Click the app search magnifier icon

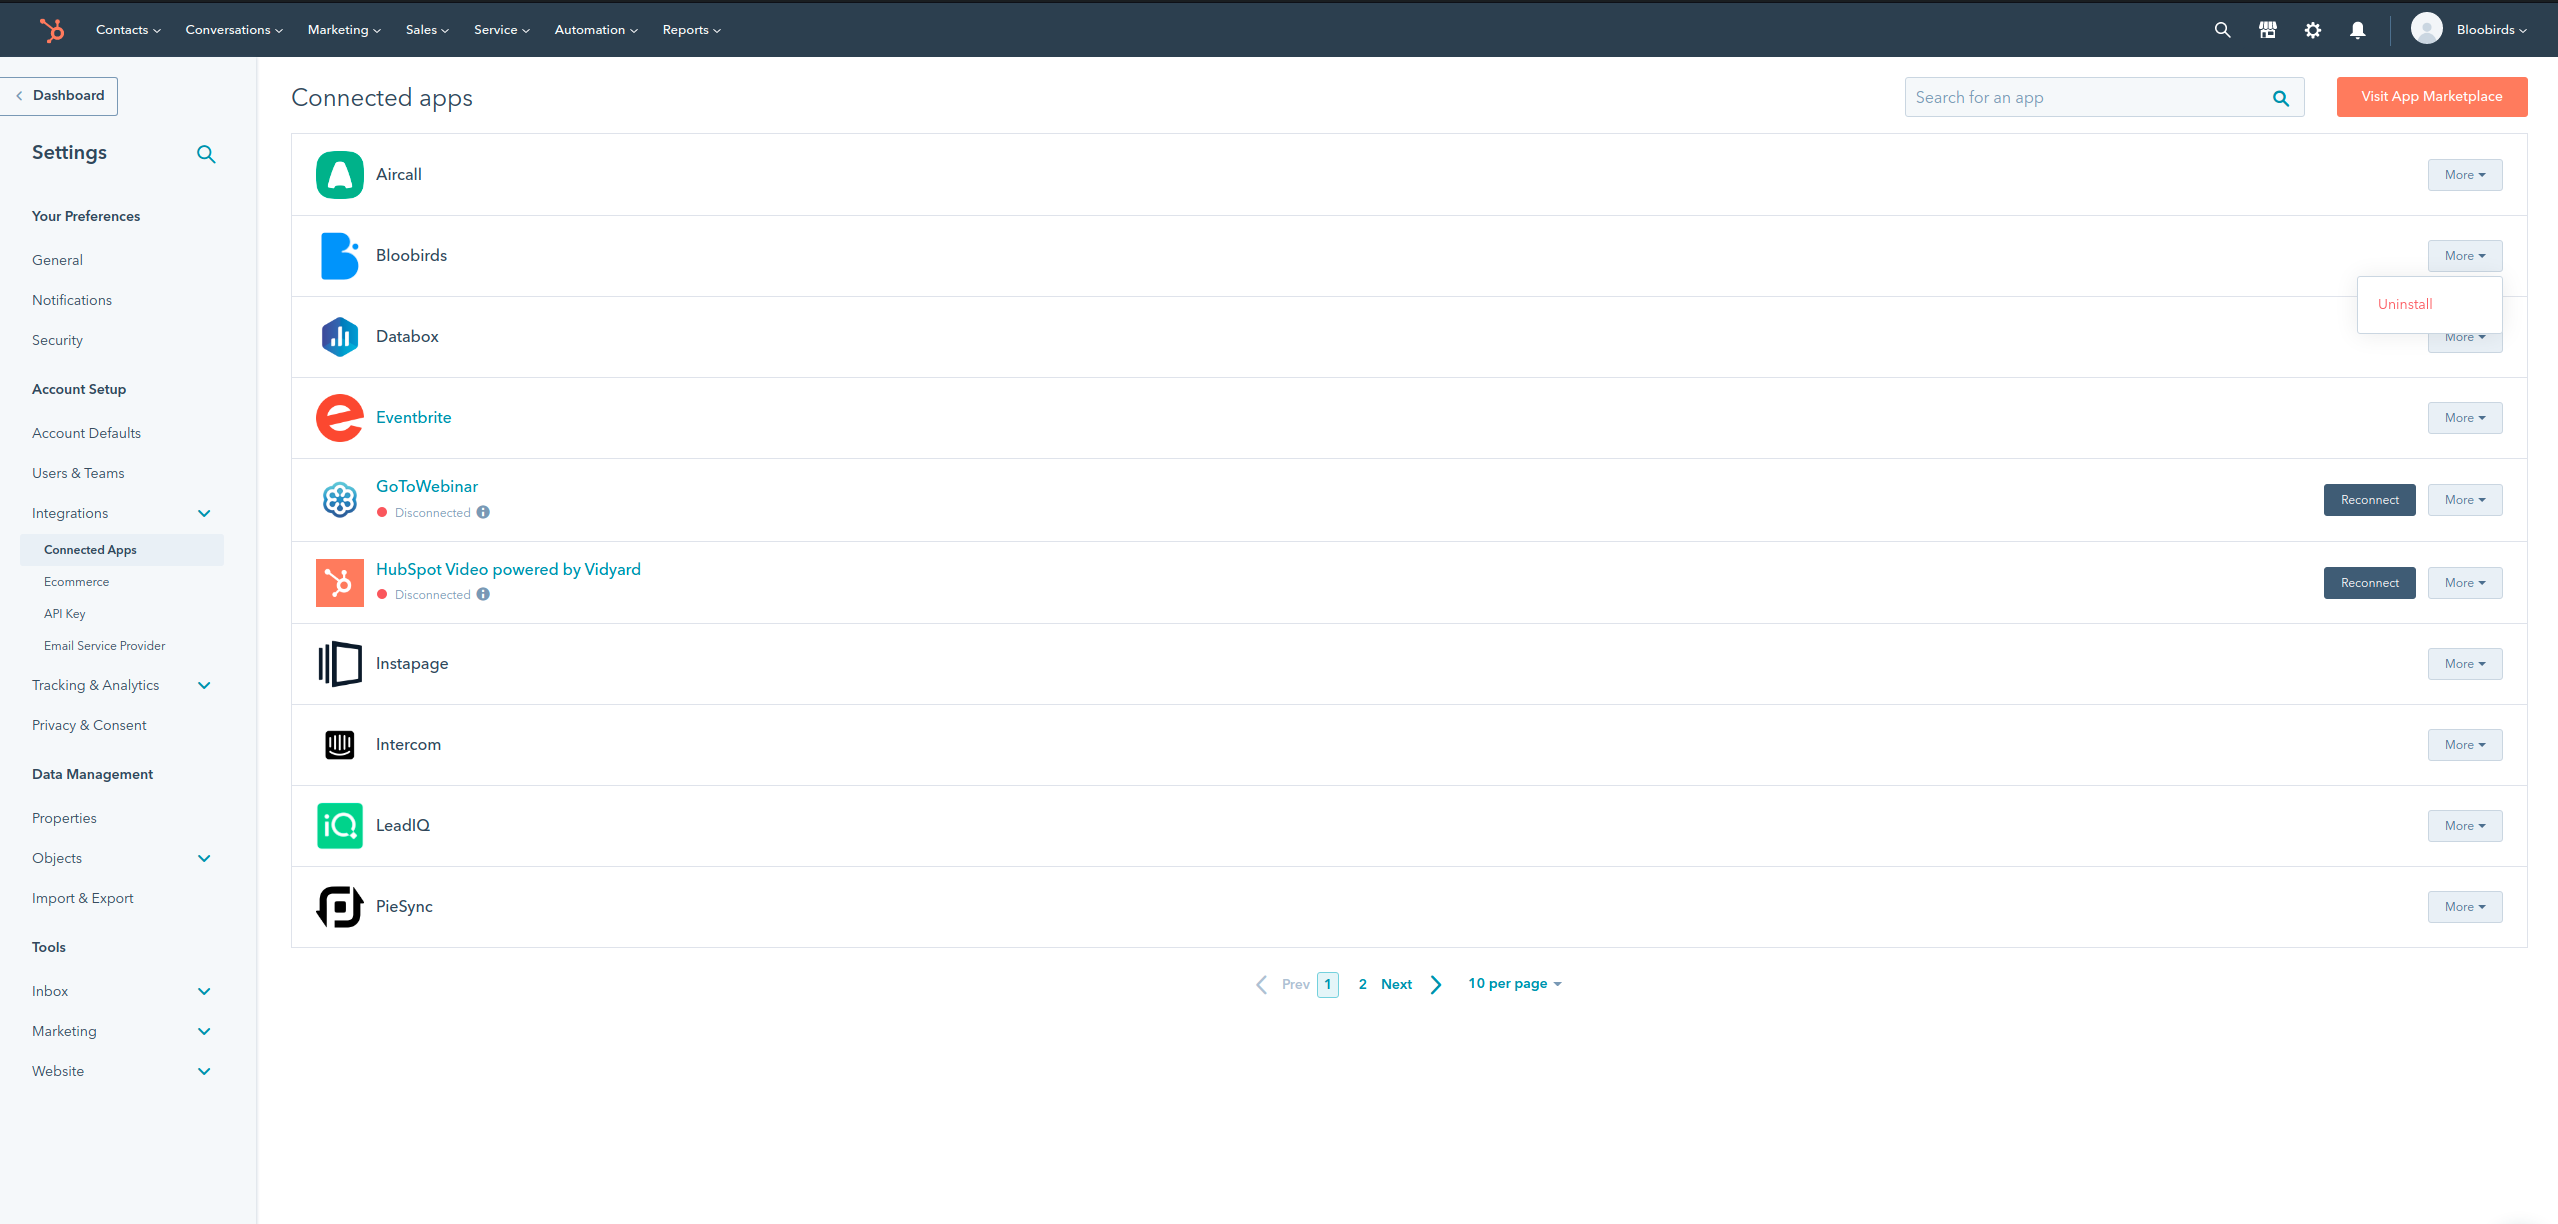(2281, 98)
